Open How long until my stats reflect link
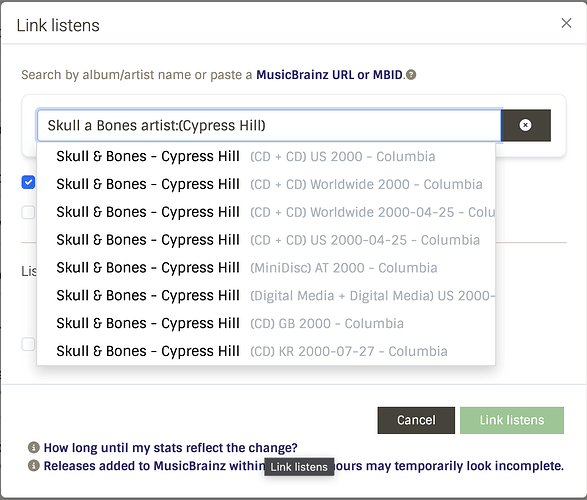Viewport: 587px width, 500px height. 171,448
